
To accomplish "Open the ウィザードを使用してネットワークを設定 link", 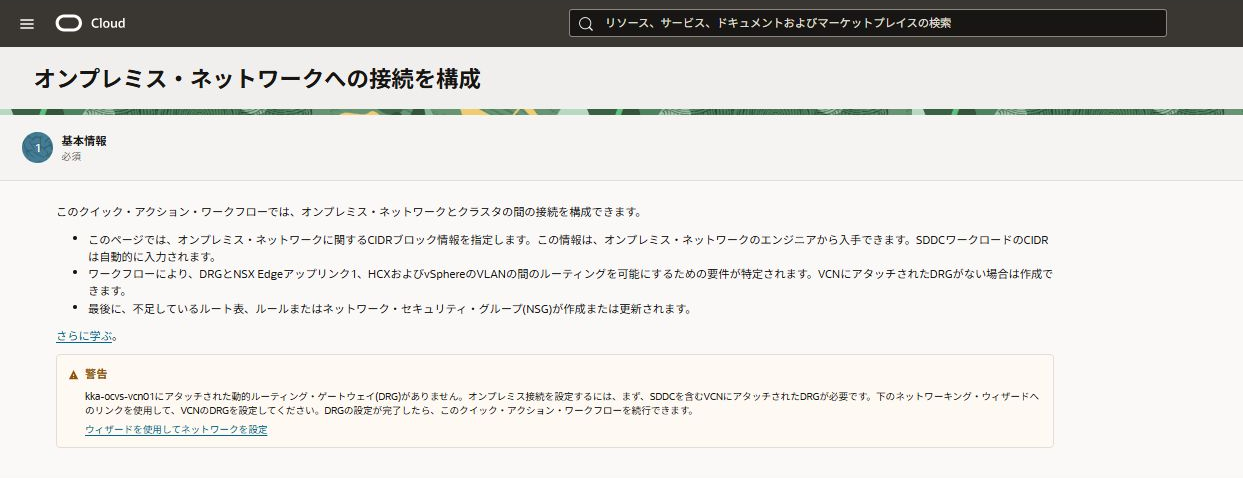I will tap(176, 429).
